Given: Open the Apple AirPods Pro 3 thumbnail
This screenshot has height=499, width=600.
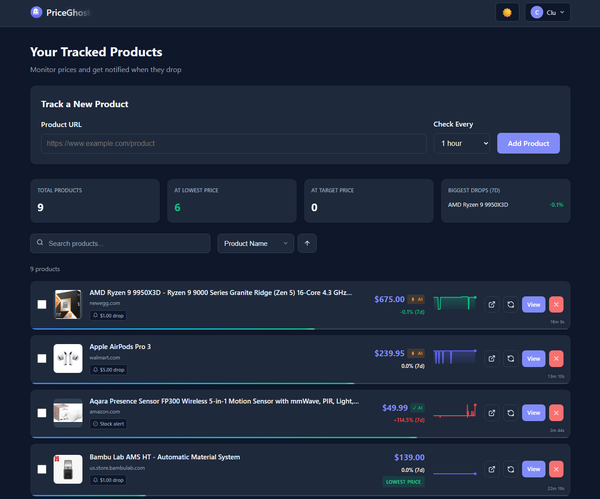Looking at the screenshot, I should click(x=68, y=358).
